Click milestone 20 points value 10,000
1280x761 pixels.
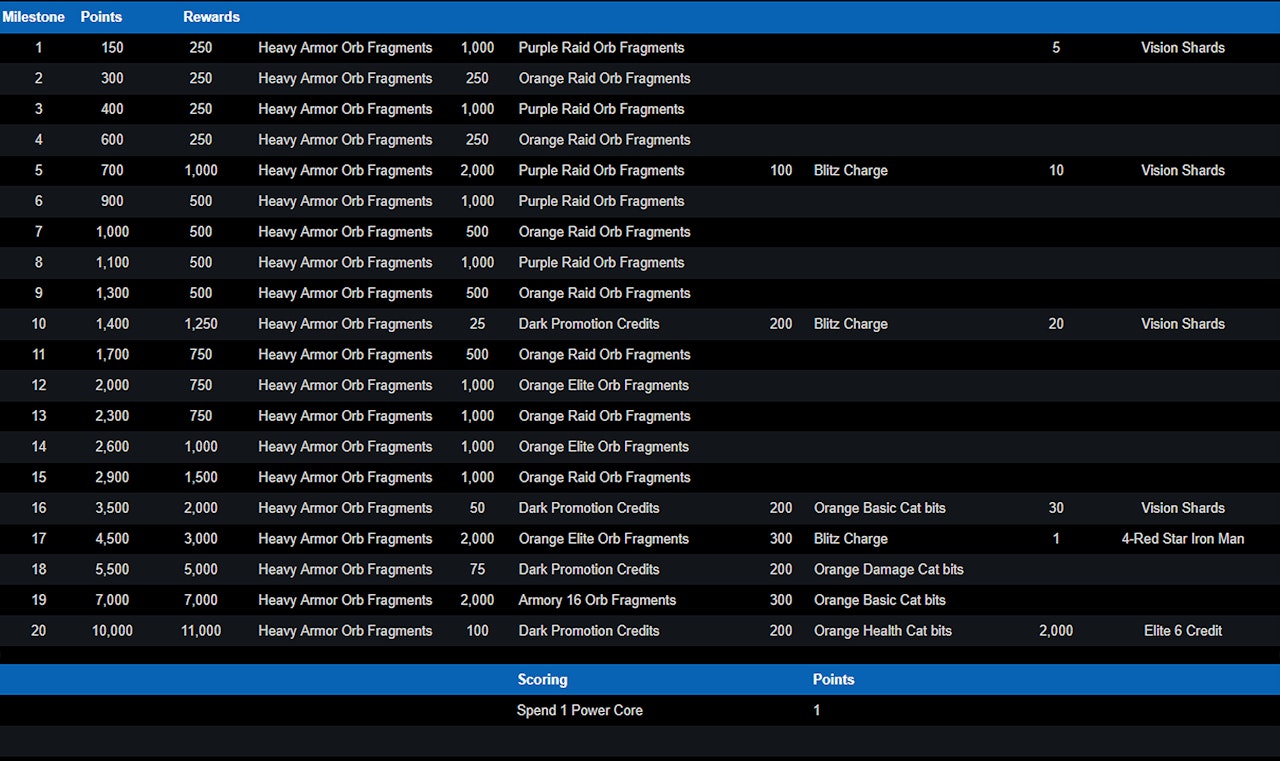[x=112, y=631]
